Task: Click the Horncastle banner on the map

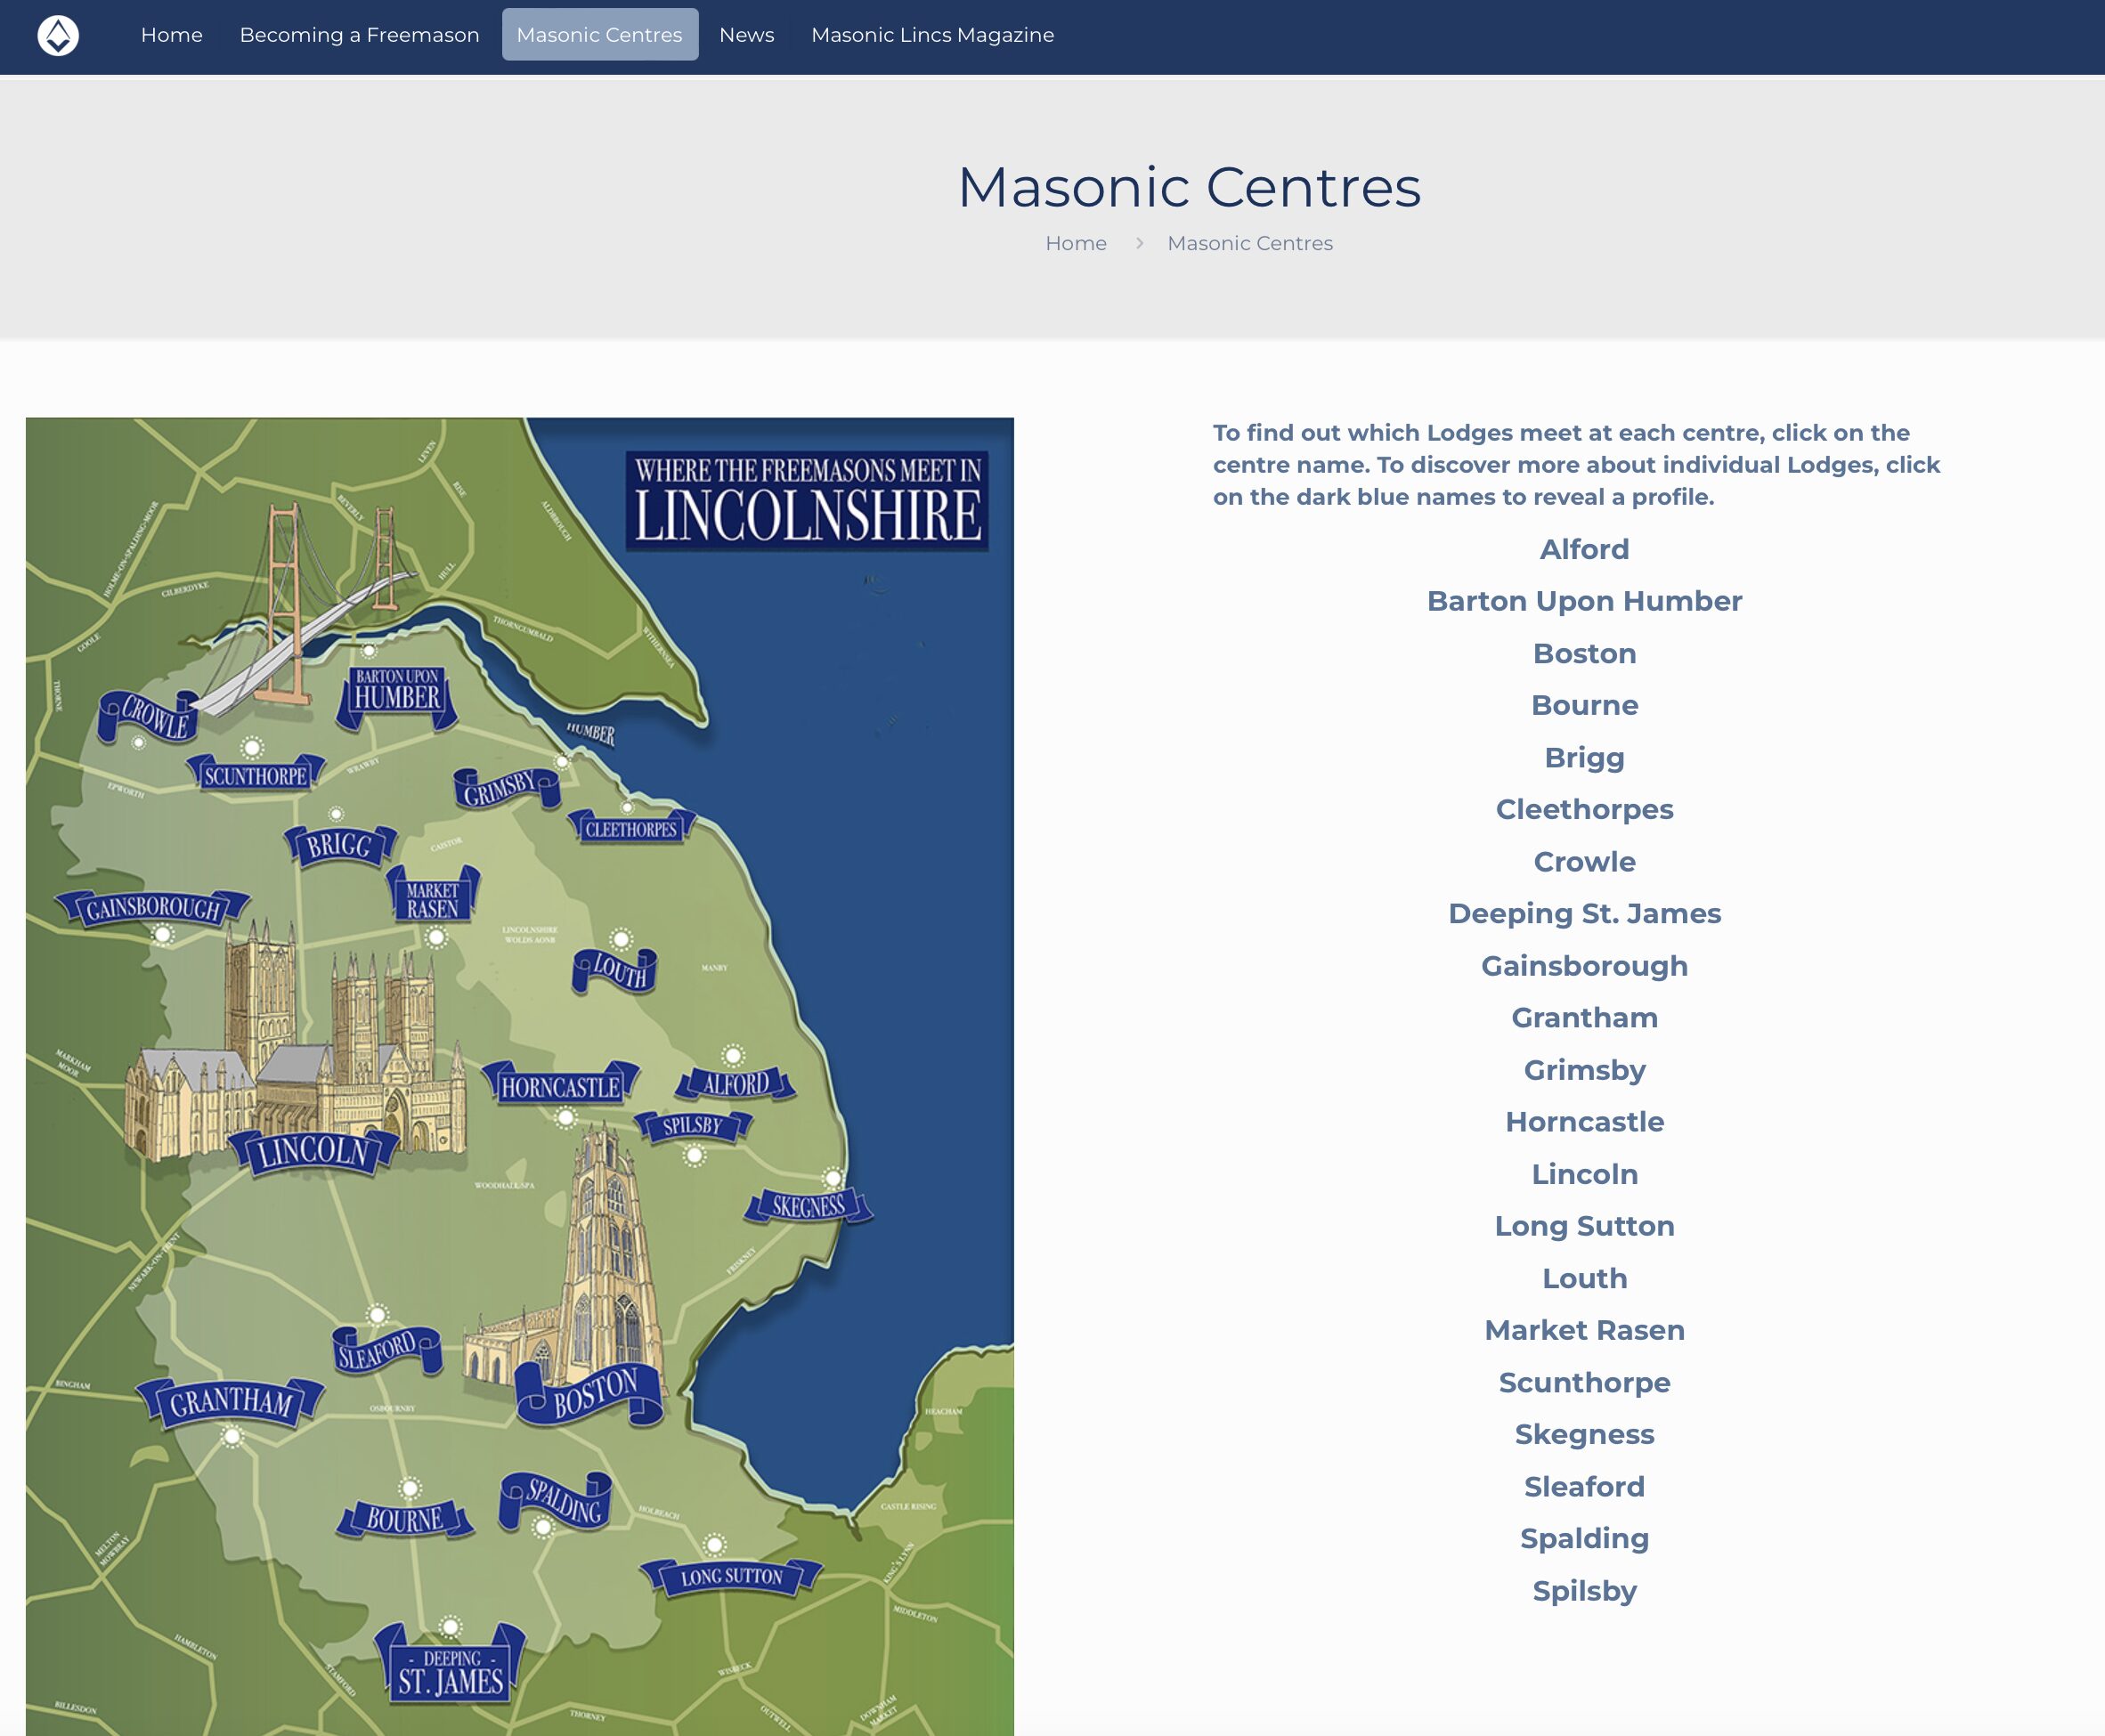Action: pyautogui.click(x=560, y=1087)
